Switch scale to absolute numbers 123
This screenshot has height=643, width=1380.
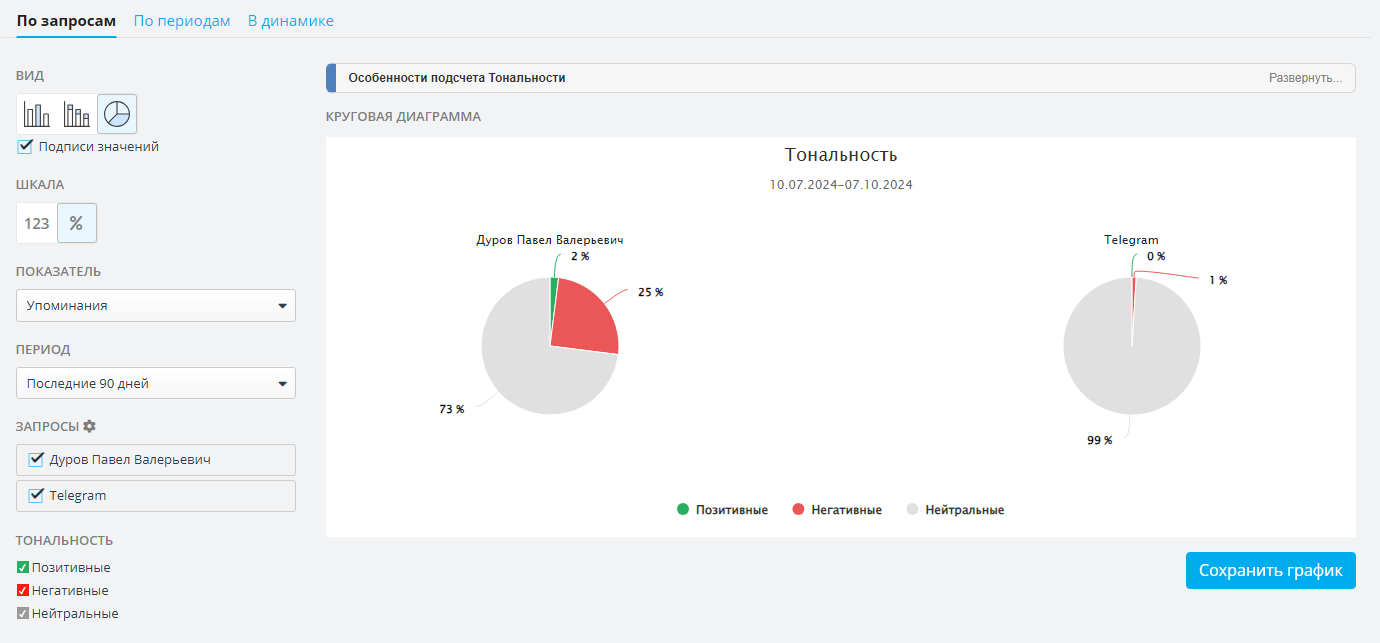pos(37,223)
